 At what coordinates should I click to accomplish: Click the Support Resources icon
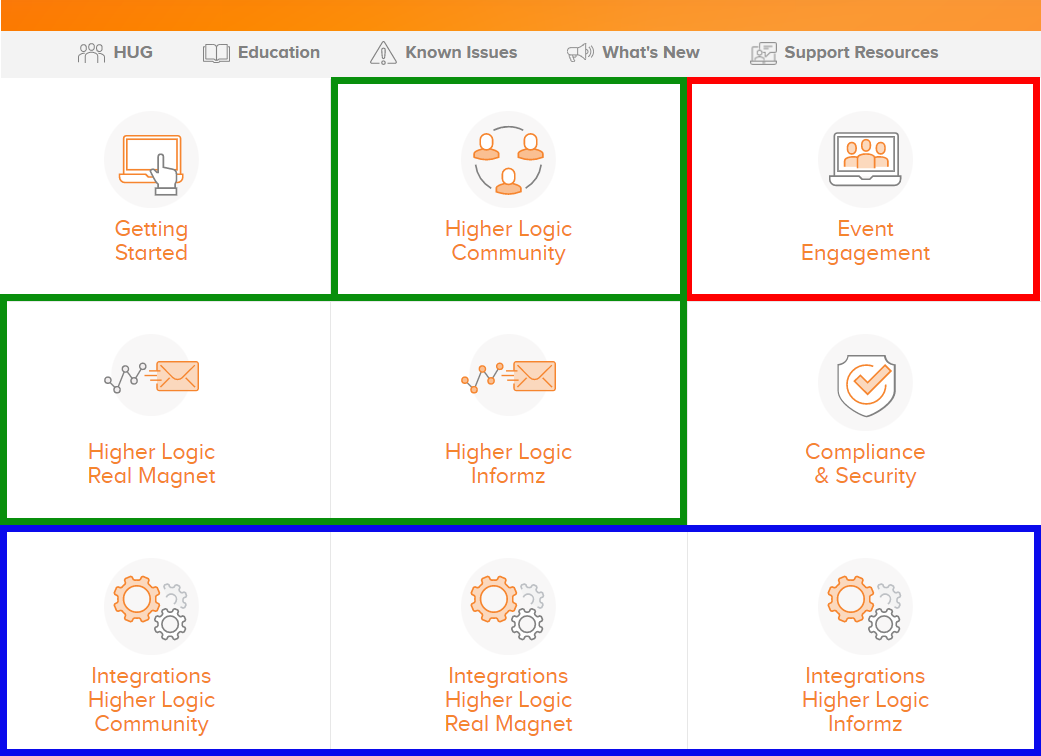(763, 53)
